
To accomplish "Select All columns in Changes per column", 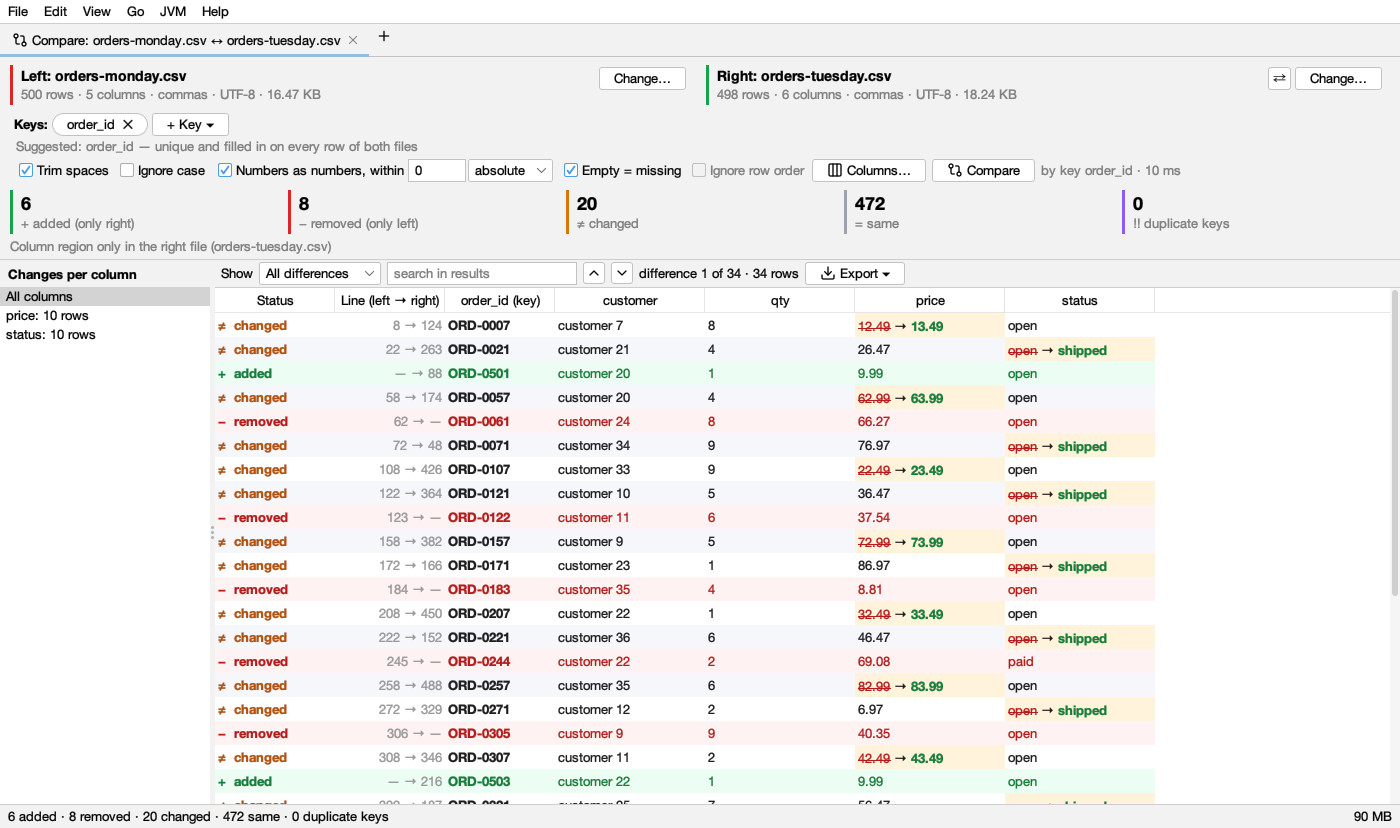I will [105, 296].
